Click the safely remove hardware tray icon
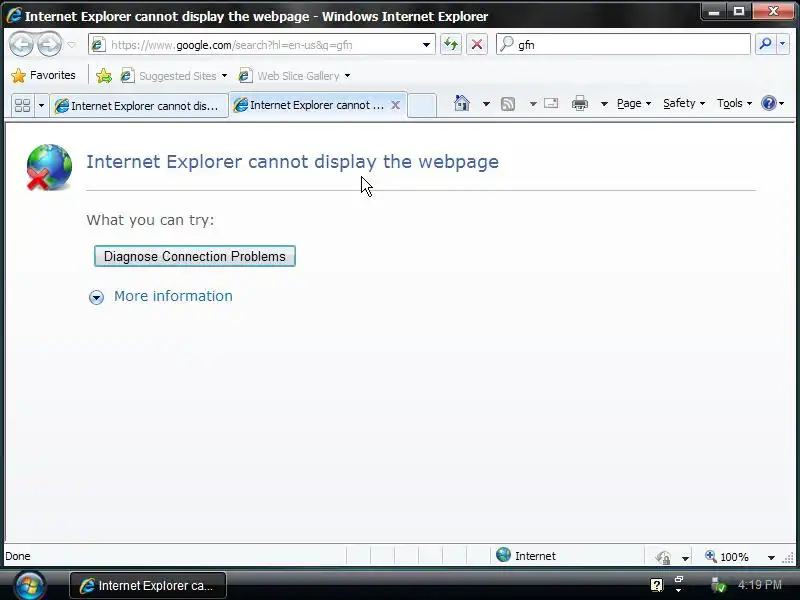800x600 pixels. click(718, 585)
